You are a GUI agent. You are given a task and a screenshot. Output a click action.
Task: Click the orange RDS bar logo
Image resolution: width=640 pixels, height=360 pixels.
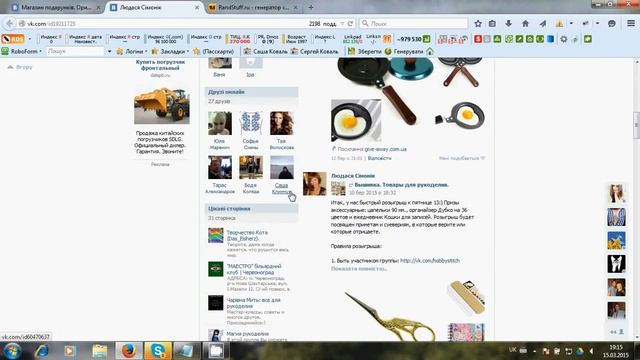[13, 39]
